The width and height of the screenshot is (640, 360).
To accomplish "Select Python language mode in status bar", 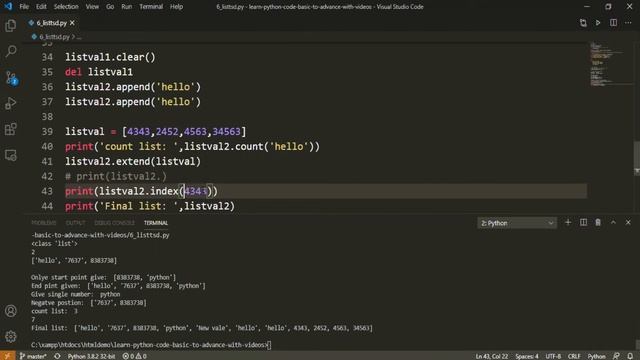I will point(596,356).
